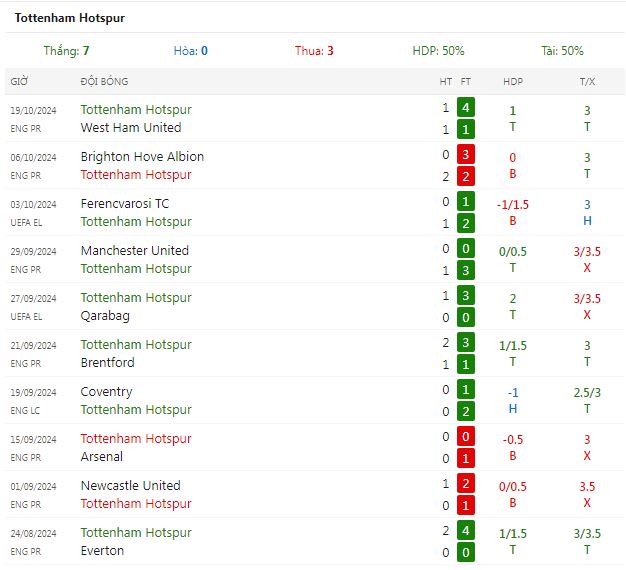The height and width of the screenshot is (570, 626).
Task: Click the 19/09/2024 match date
Action: point(34,393)
